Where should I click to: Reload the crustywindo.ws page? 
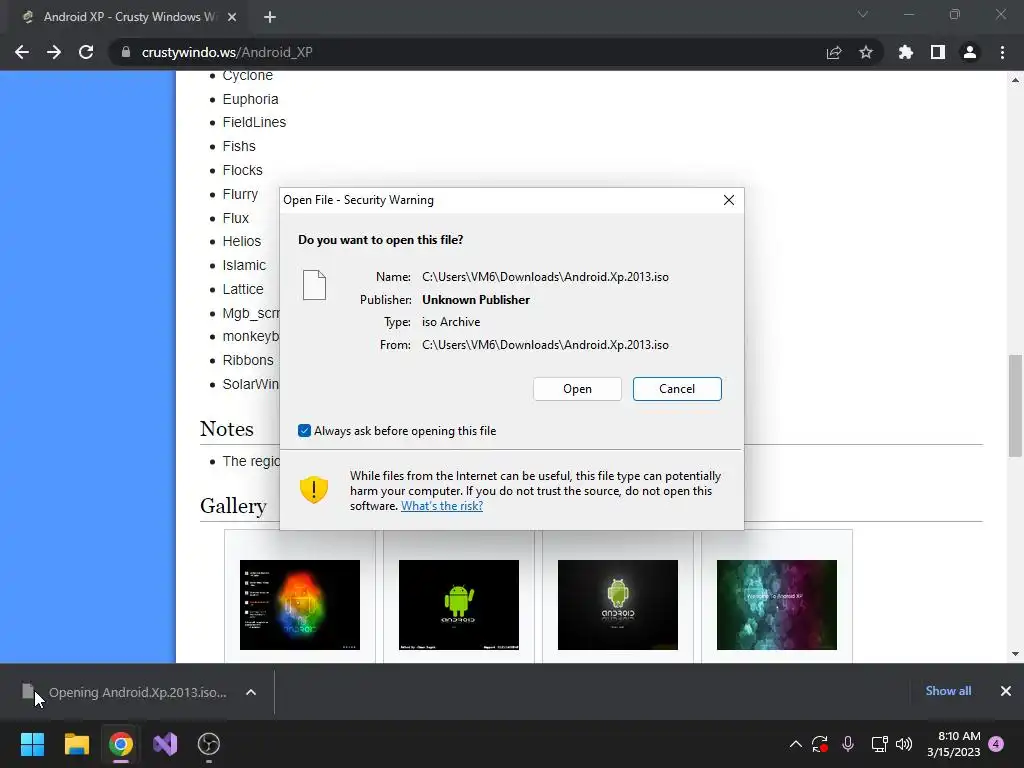coord(86,52)
